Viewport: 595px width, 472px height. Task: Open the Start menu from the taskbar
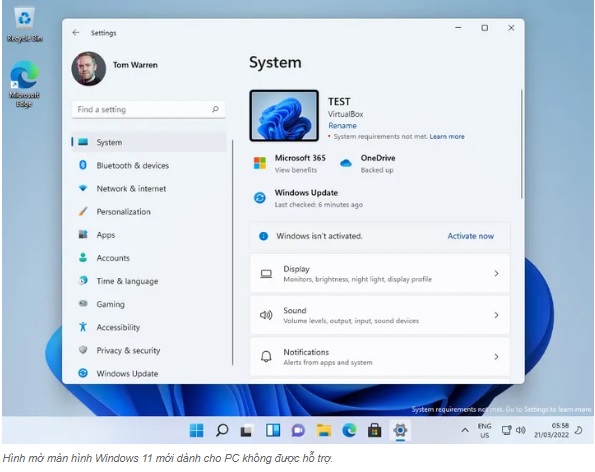tap(196, 430)
